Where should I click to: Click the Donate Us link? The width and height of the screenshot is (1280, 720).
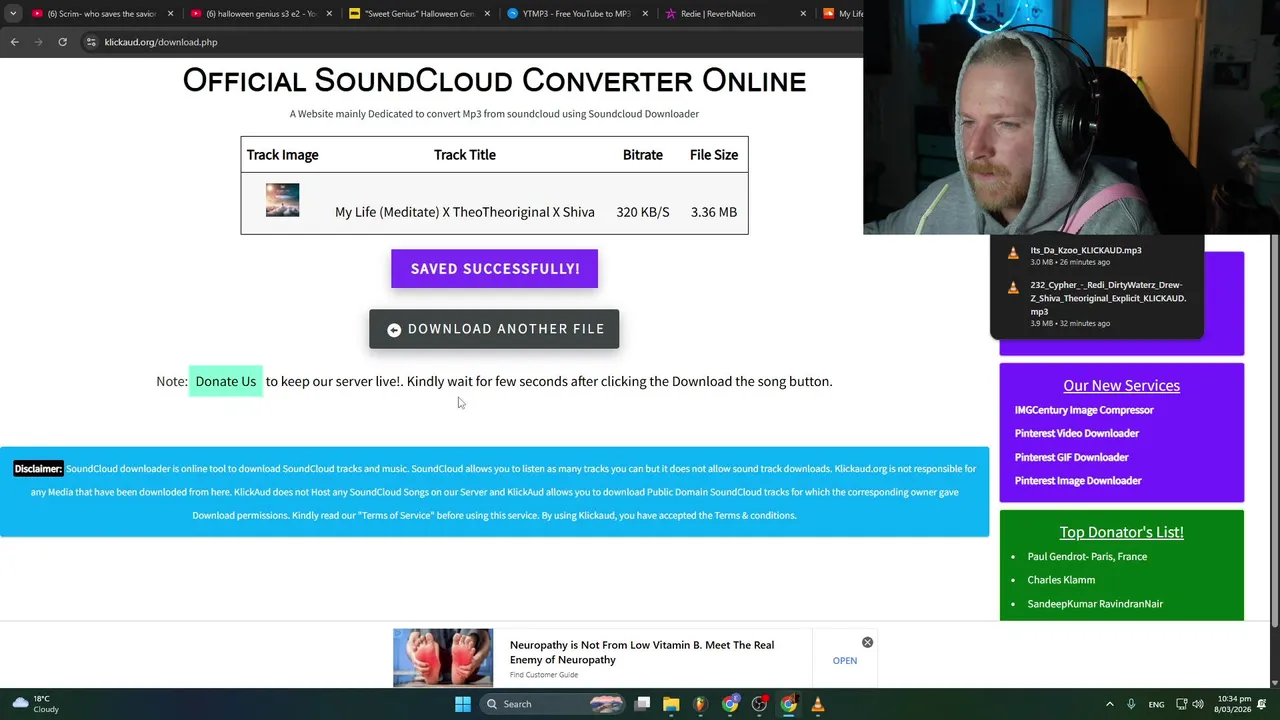pyautogui.click(x=226, y=381)
